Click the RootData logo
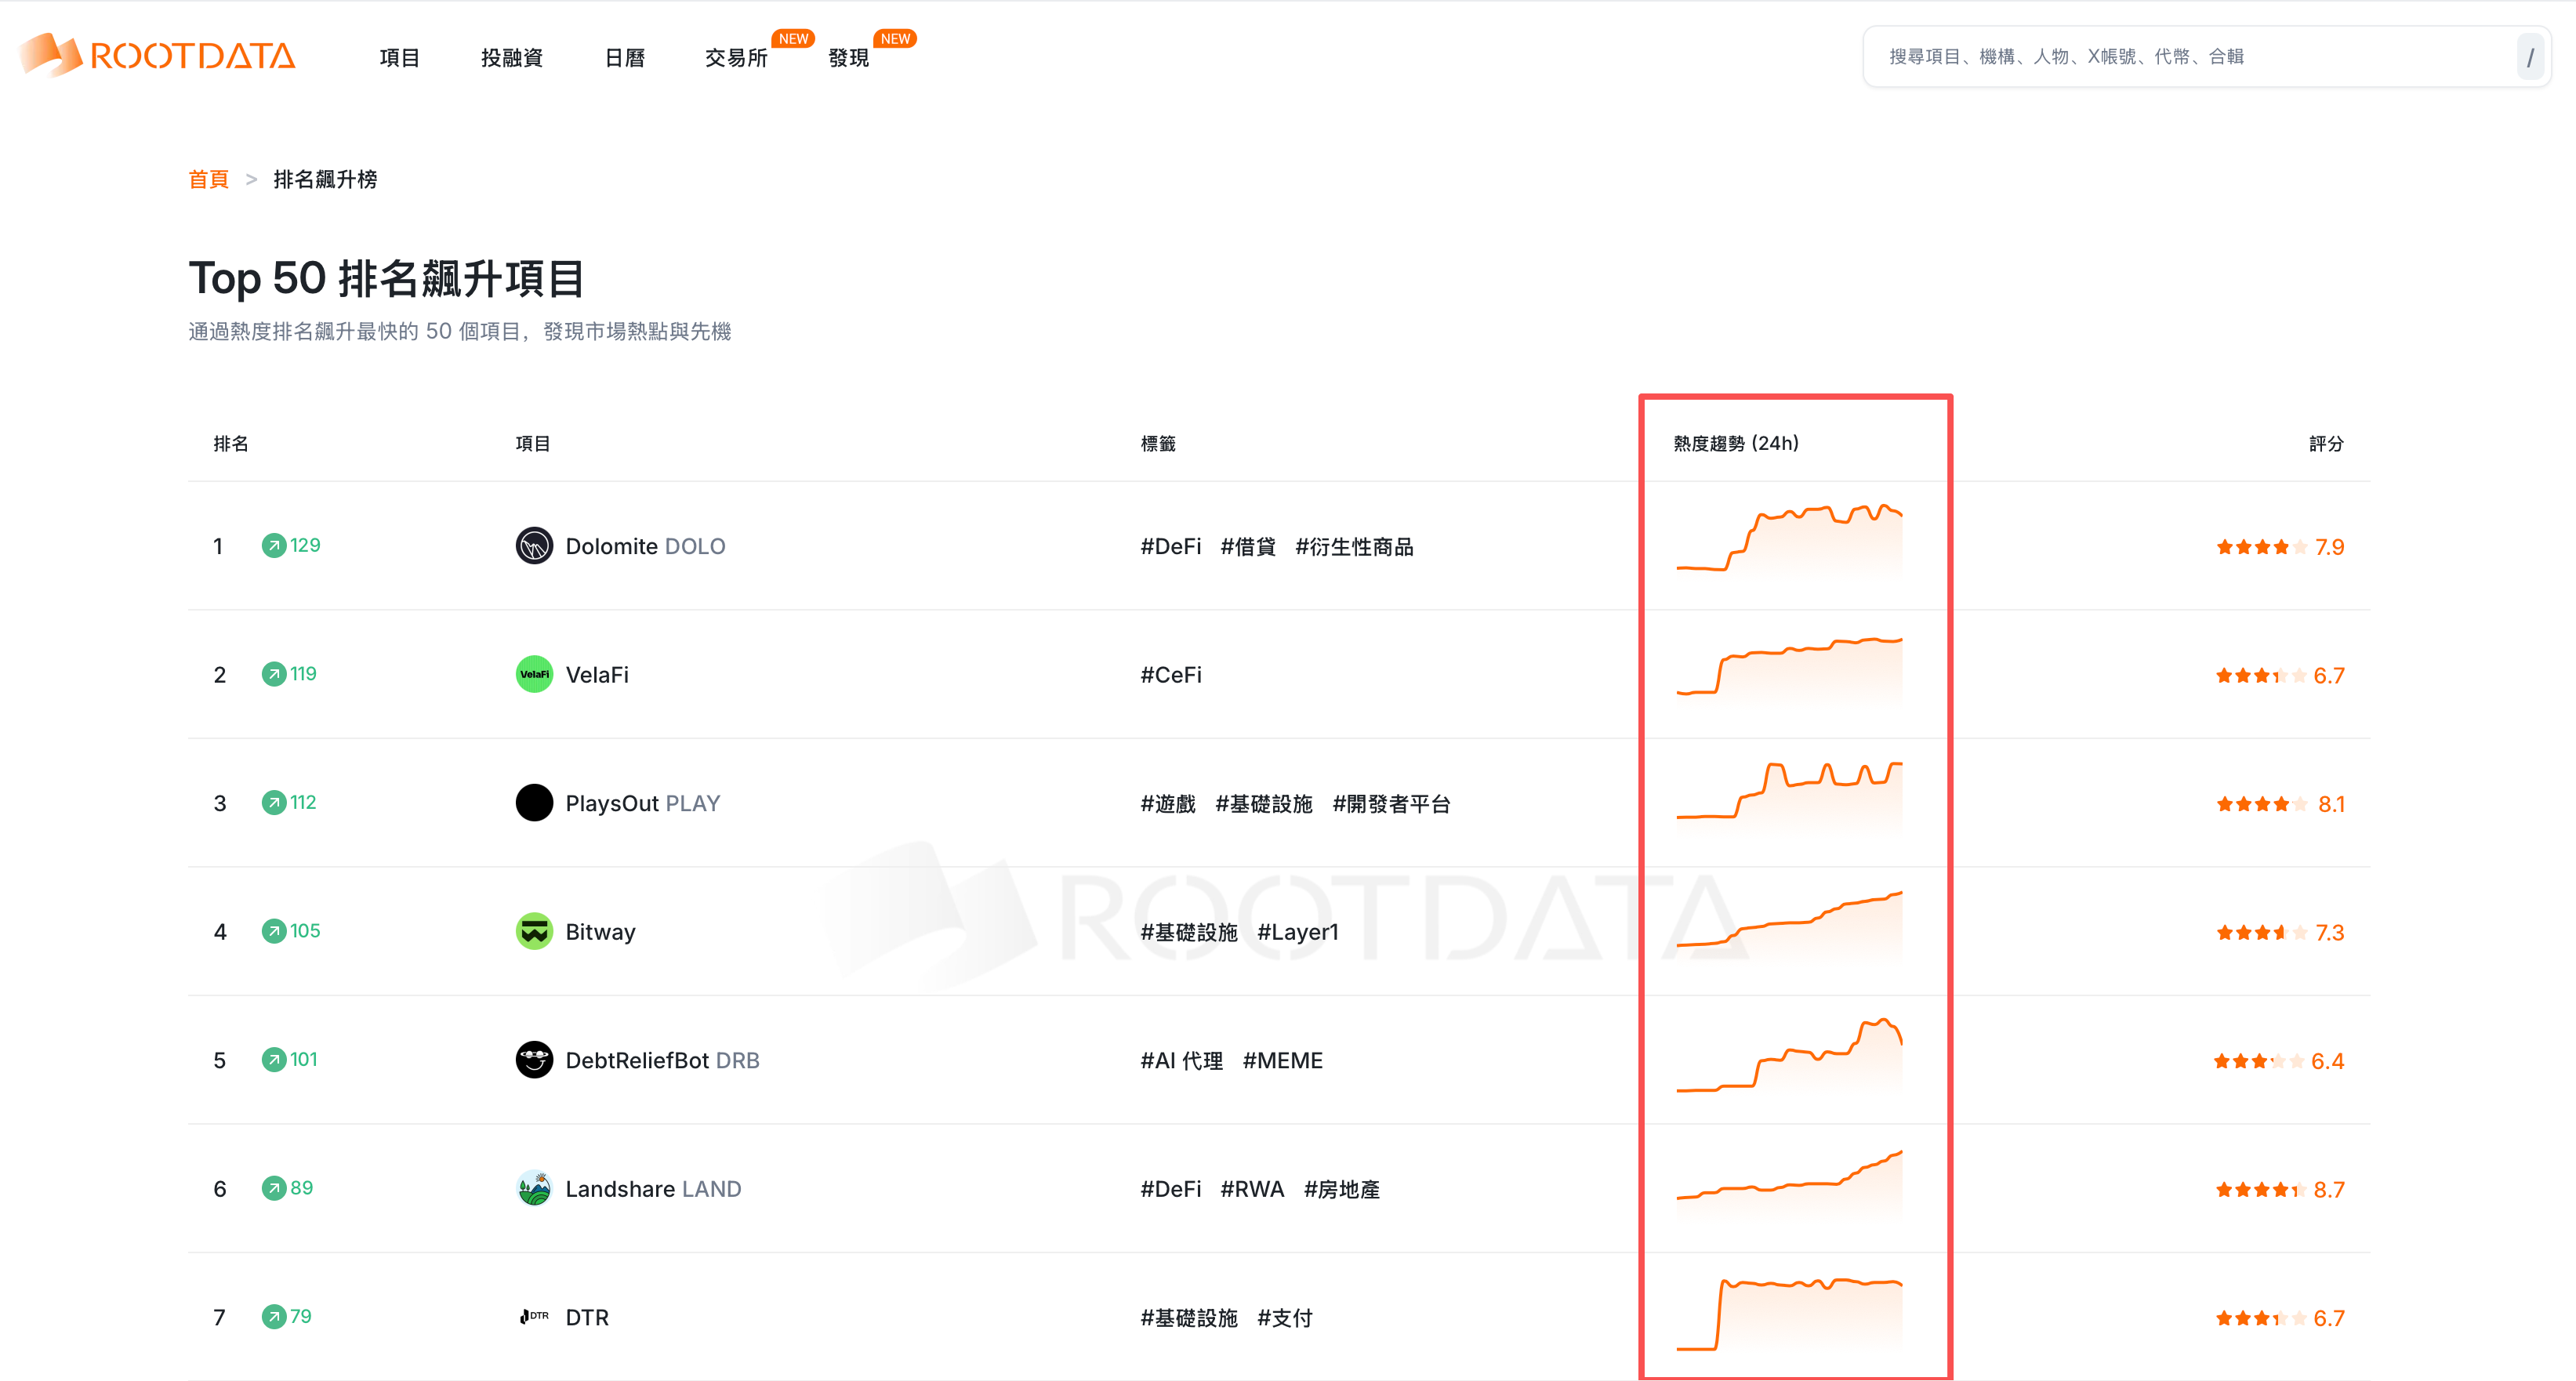 click(x=158, y=55)
